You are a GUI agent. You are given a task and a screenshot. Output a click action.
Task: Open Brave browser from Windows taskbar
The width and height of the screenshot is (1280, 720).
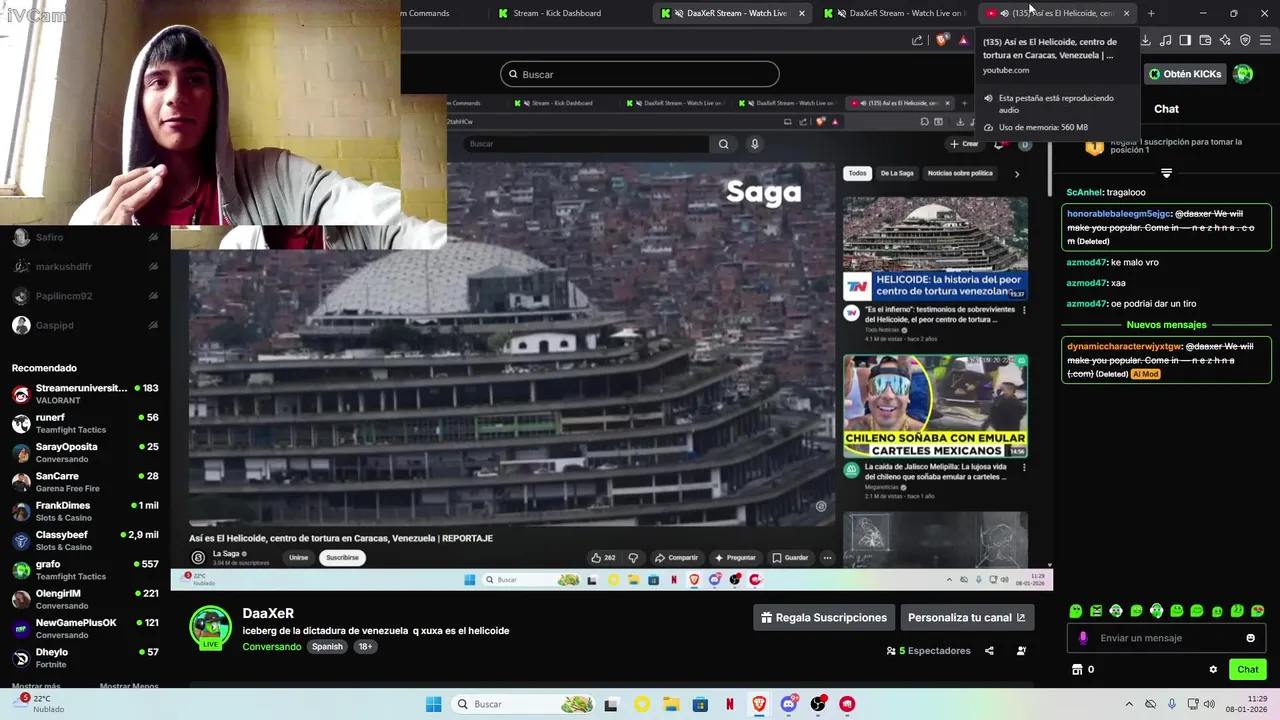pos(759,704)
